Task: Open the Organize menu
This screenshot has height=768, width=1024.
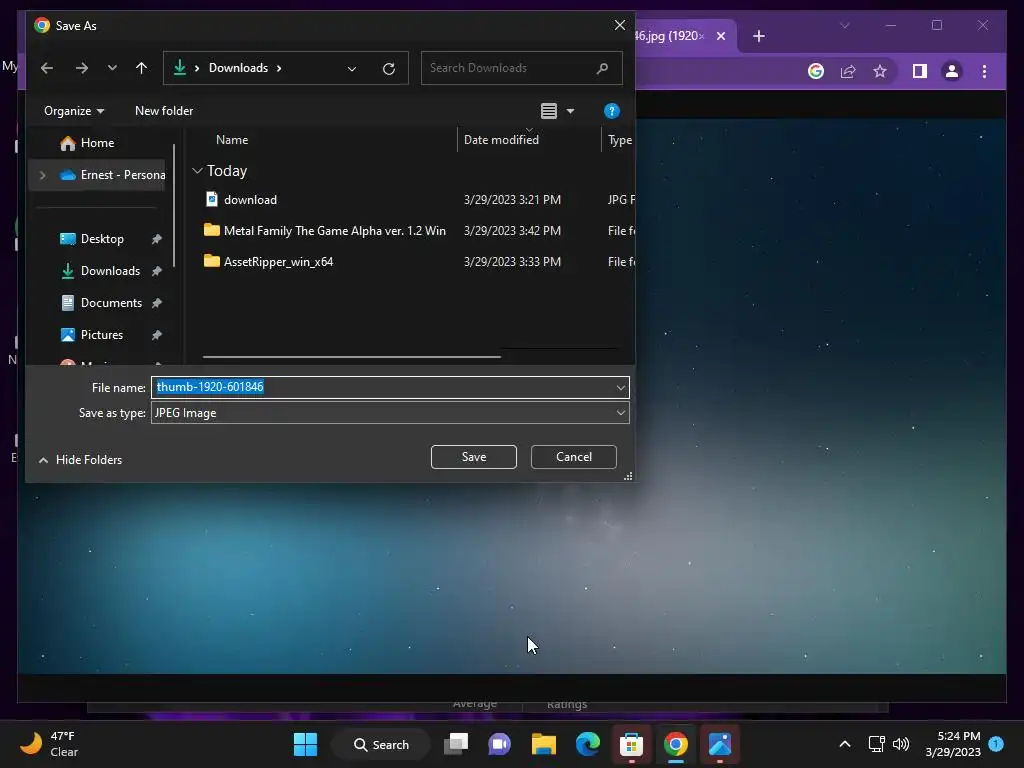Action: (x=74, y=111)
